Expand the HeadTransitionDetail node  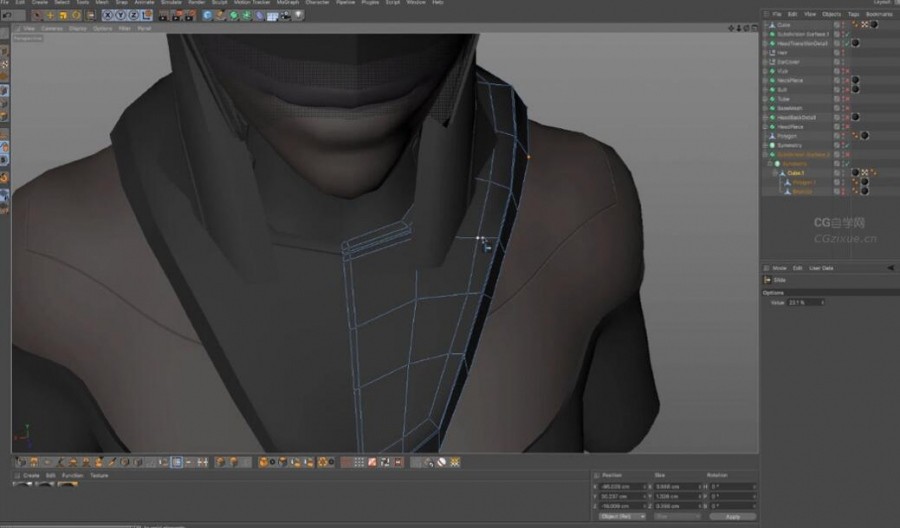[765, 43]
